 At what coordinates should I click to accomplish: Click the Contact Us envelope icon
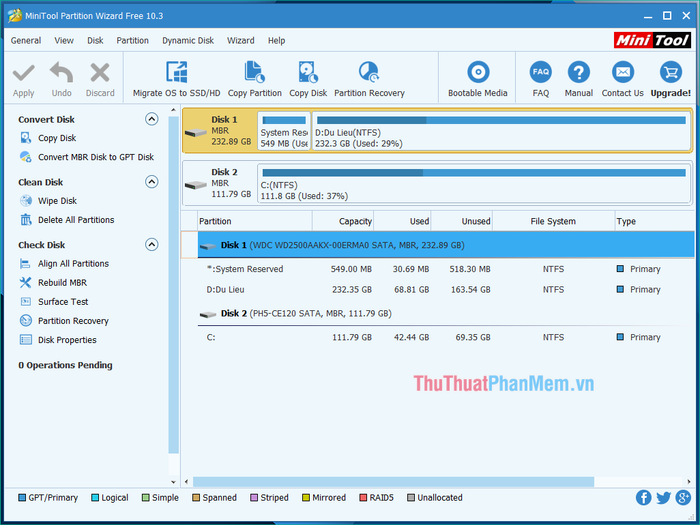click(622, 72)
